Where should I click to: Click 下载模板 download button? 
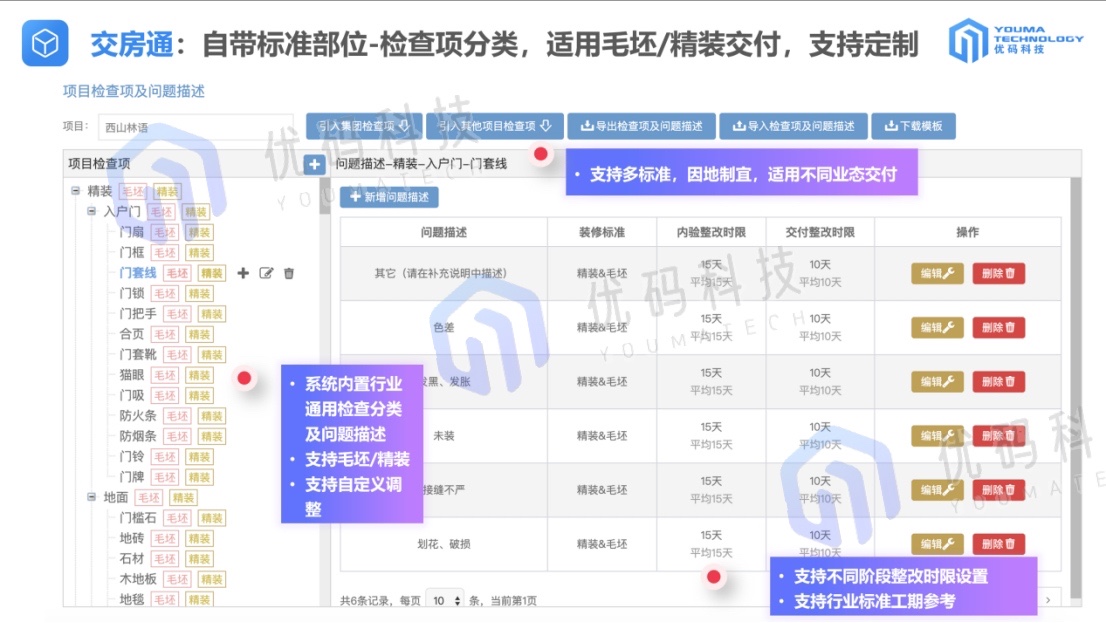tap(914, 126)
